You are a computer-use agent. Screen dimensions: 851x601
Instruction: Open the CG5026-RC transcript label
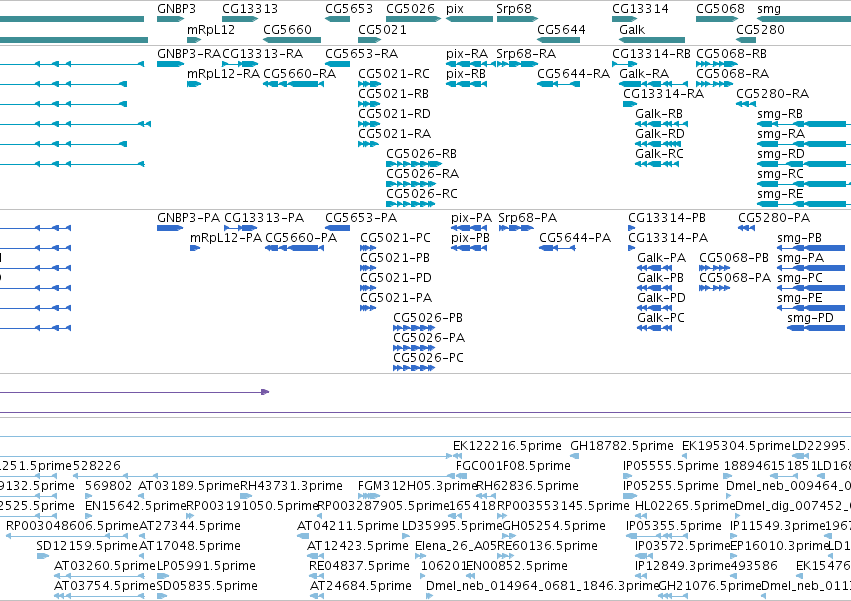(x=422, y=194)
